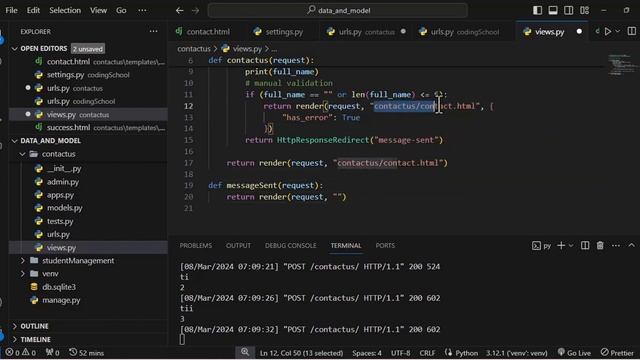This screenshot has height=360, width=640.
Task: Open the Edit menu
Action: coord(33,11)
